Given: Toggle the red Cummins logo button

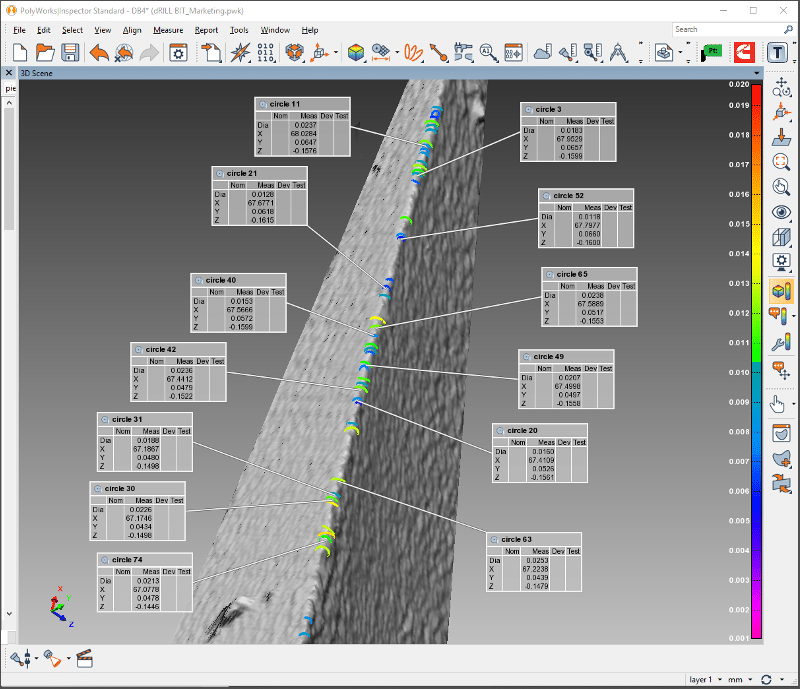Looking at the screenshot, I should pyautogui.click(x=744, y=52).
